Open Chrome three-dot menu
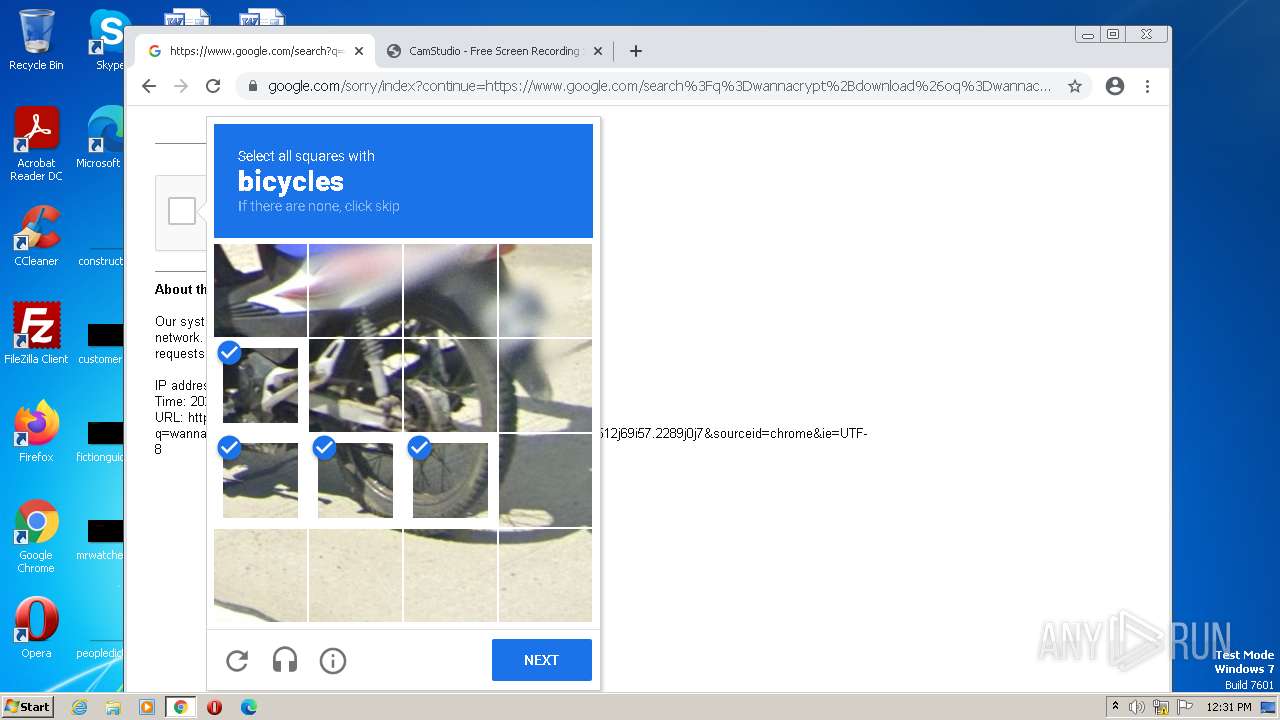 tap(1147, 86)
